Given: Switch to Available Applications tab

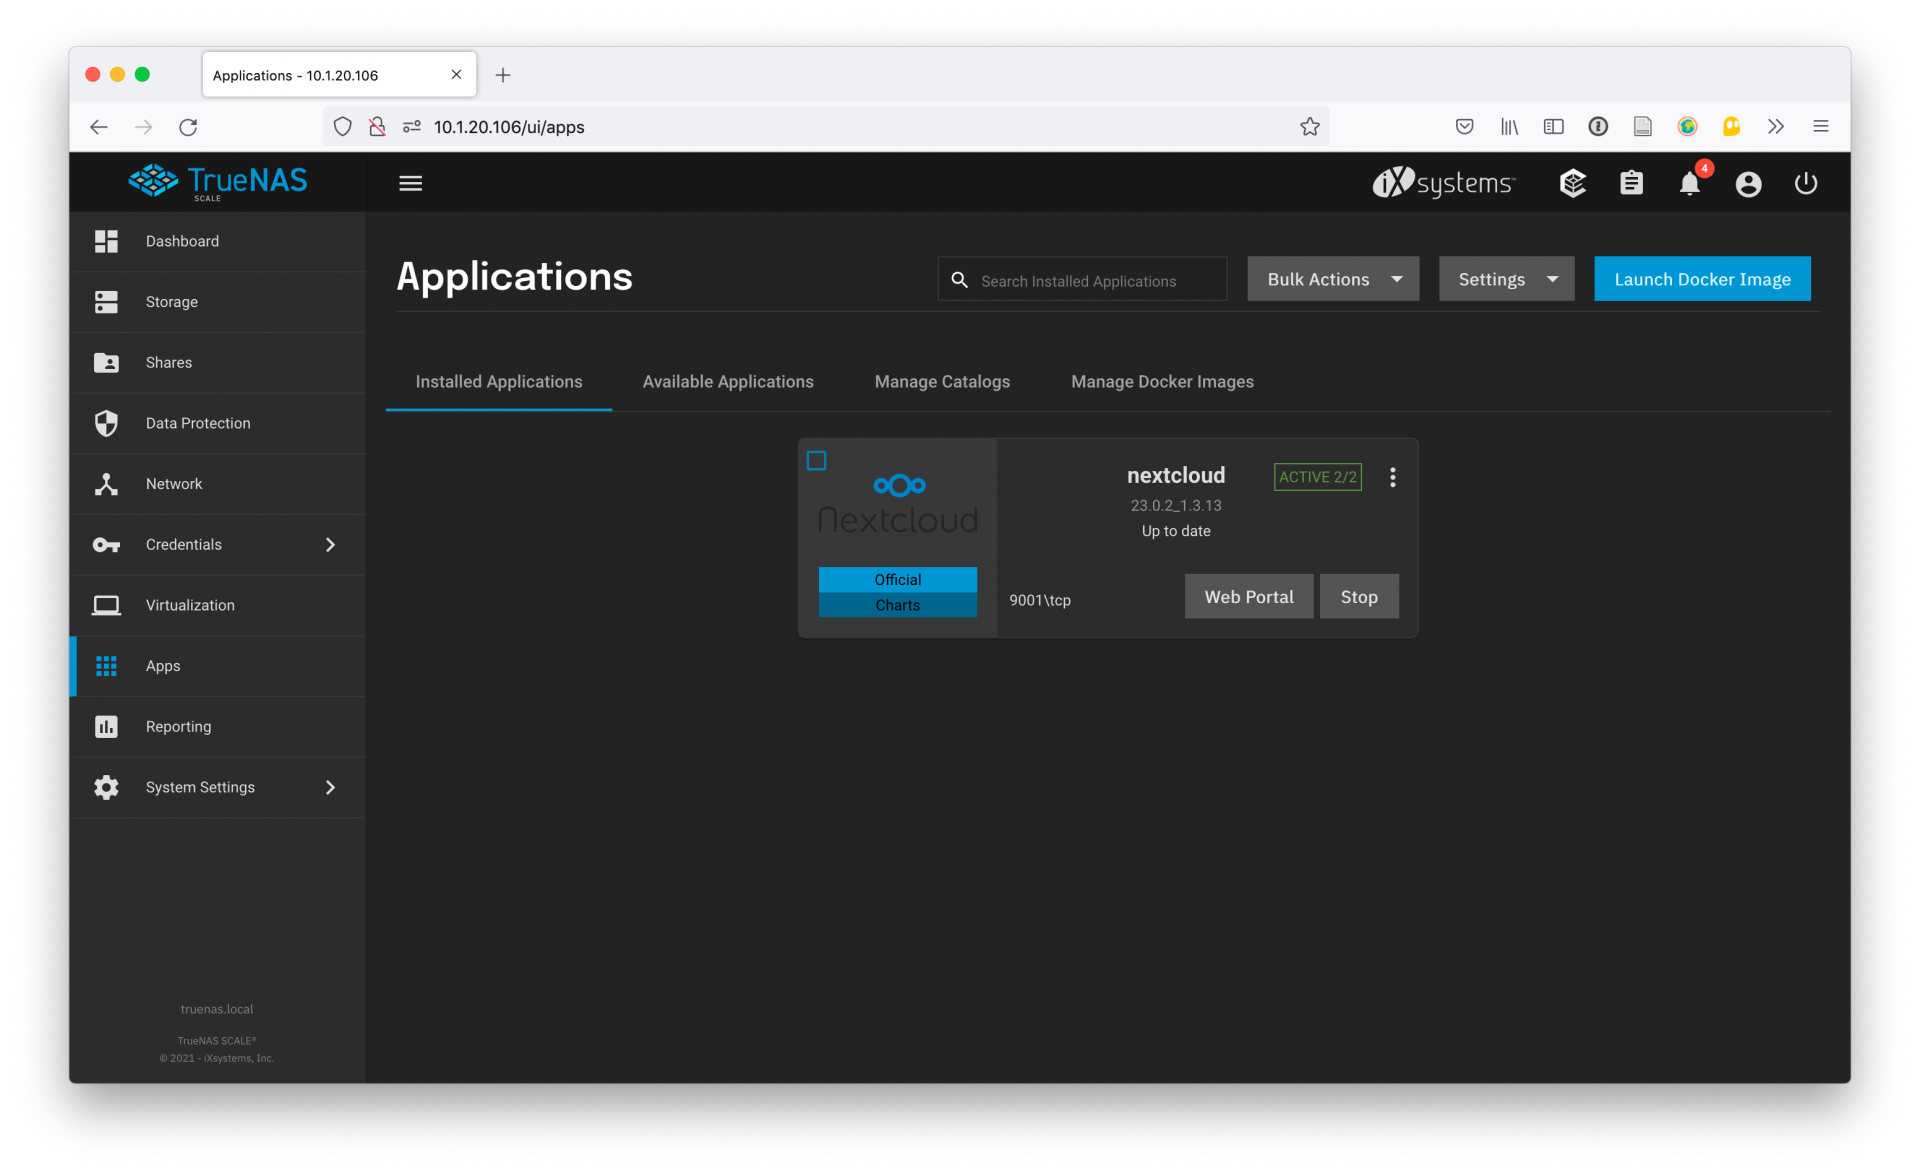Looking at the screenshot, I should tap(728, 382).
